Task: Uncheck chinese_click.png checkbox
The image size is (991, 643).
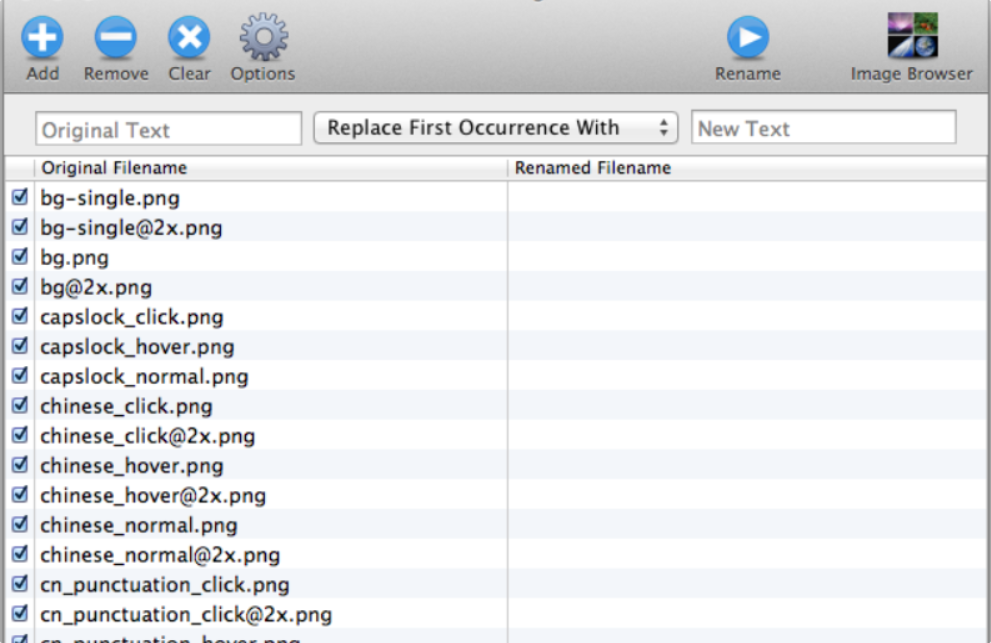Action: click(x=20, y=405)
